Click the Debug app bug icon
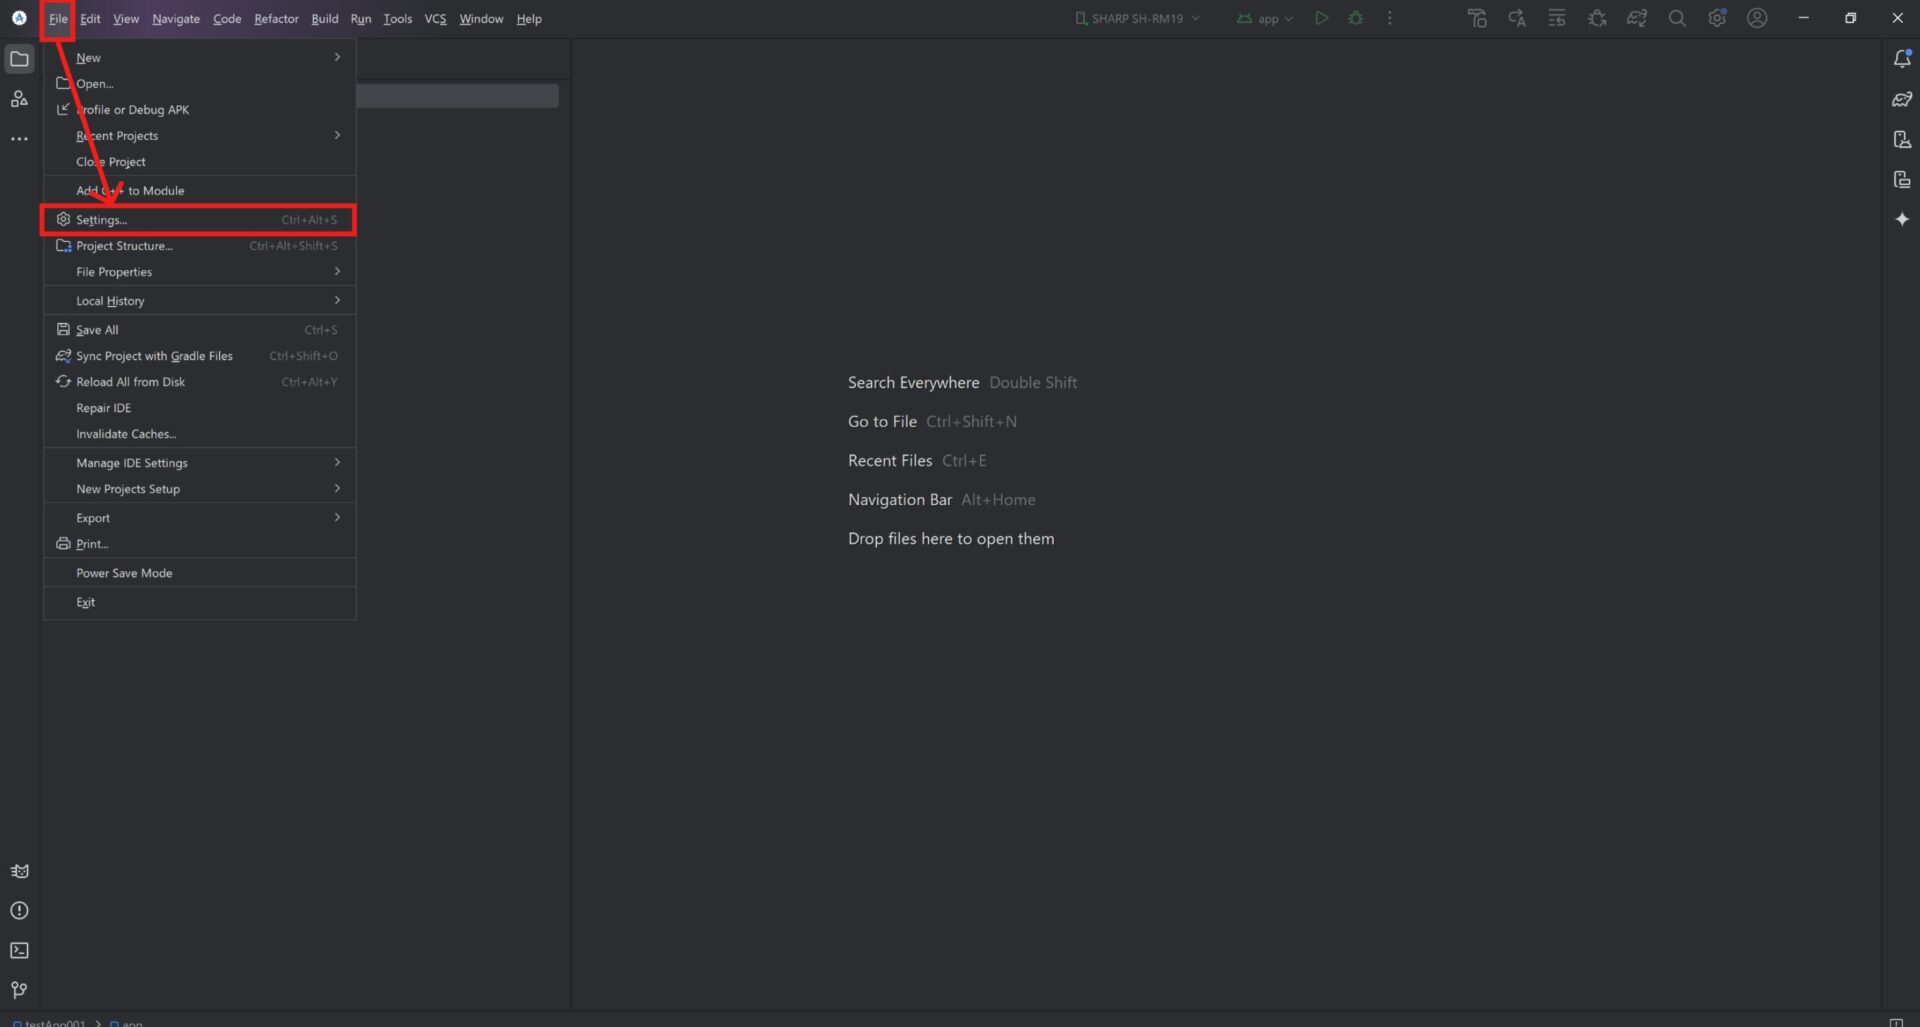The image size is (1920, 1027). [1355, 18]
